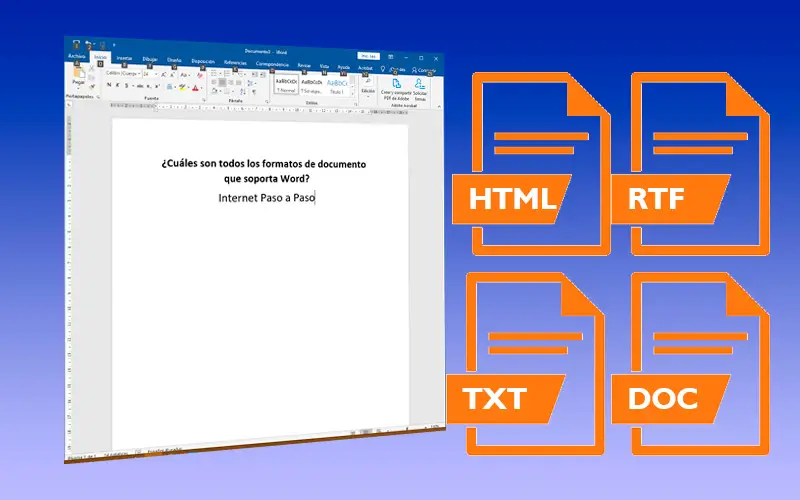800x500 pixels.
Task: Click the ribbon display options icon
Action: point(390,57)
